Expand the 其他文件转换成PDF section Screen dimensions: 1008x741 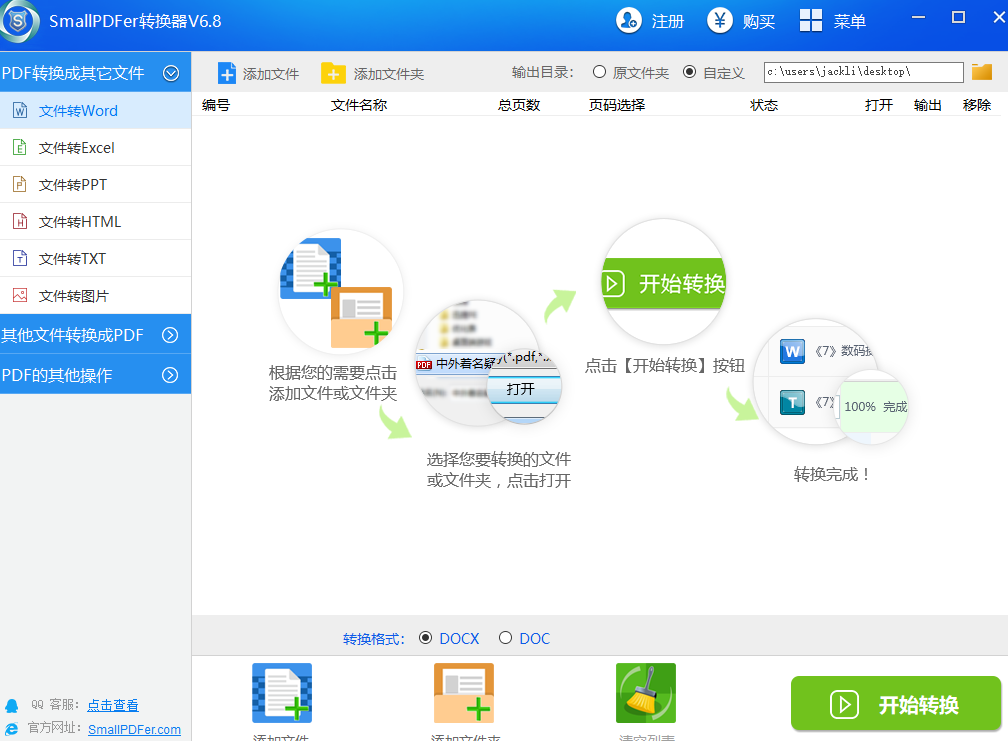pyautogui.click(x=170, y=335)
